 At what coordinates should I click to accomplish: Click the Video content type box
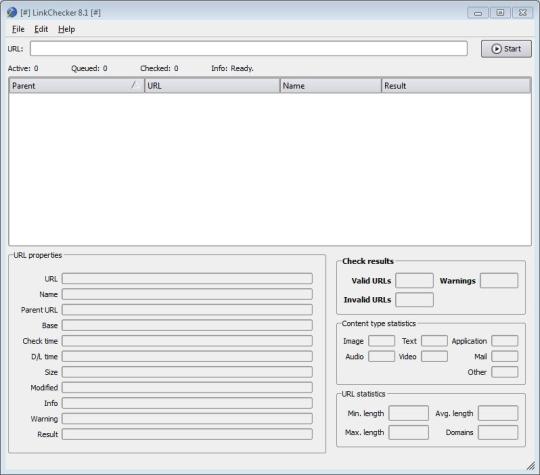click(x=435, y=356)
